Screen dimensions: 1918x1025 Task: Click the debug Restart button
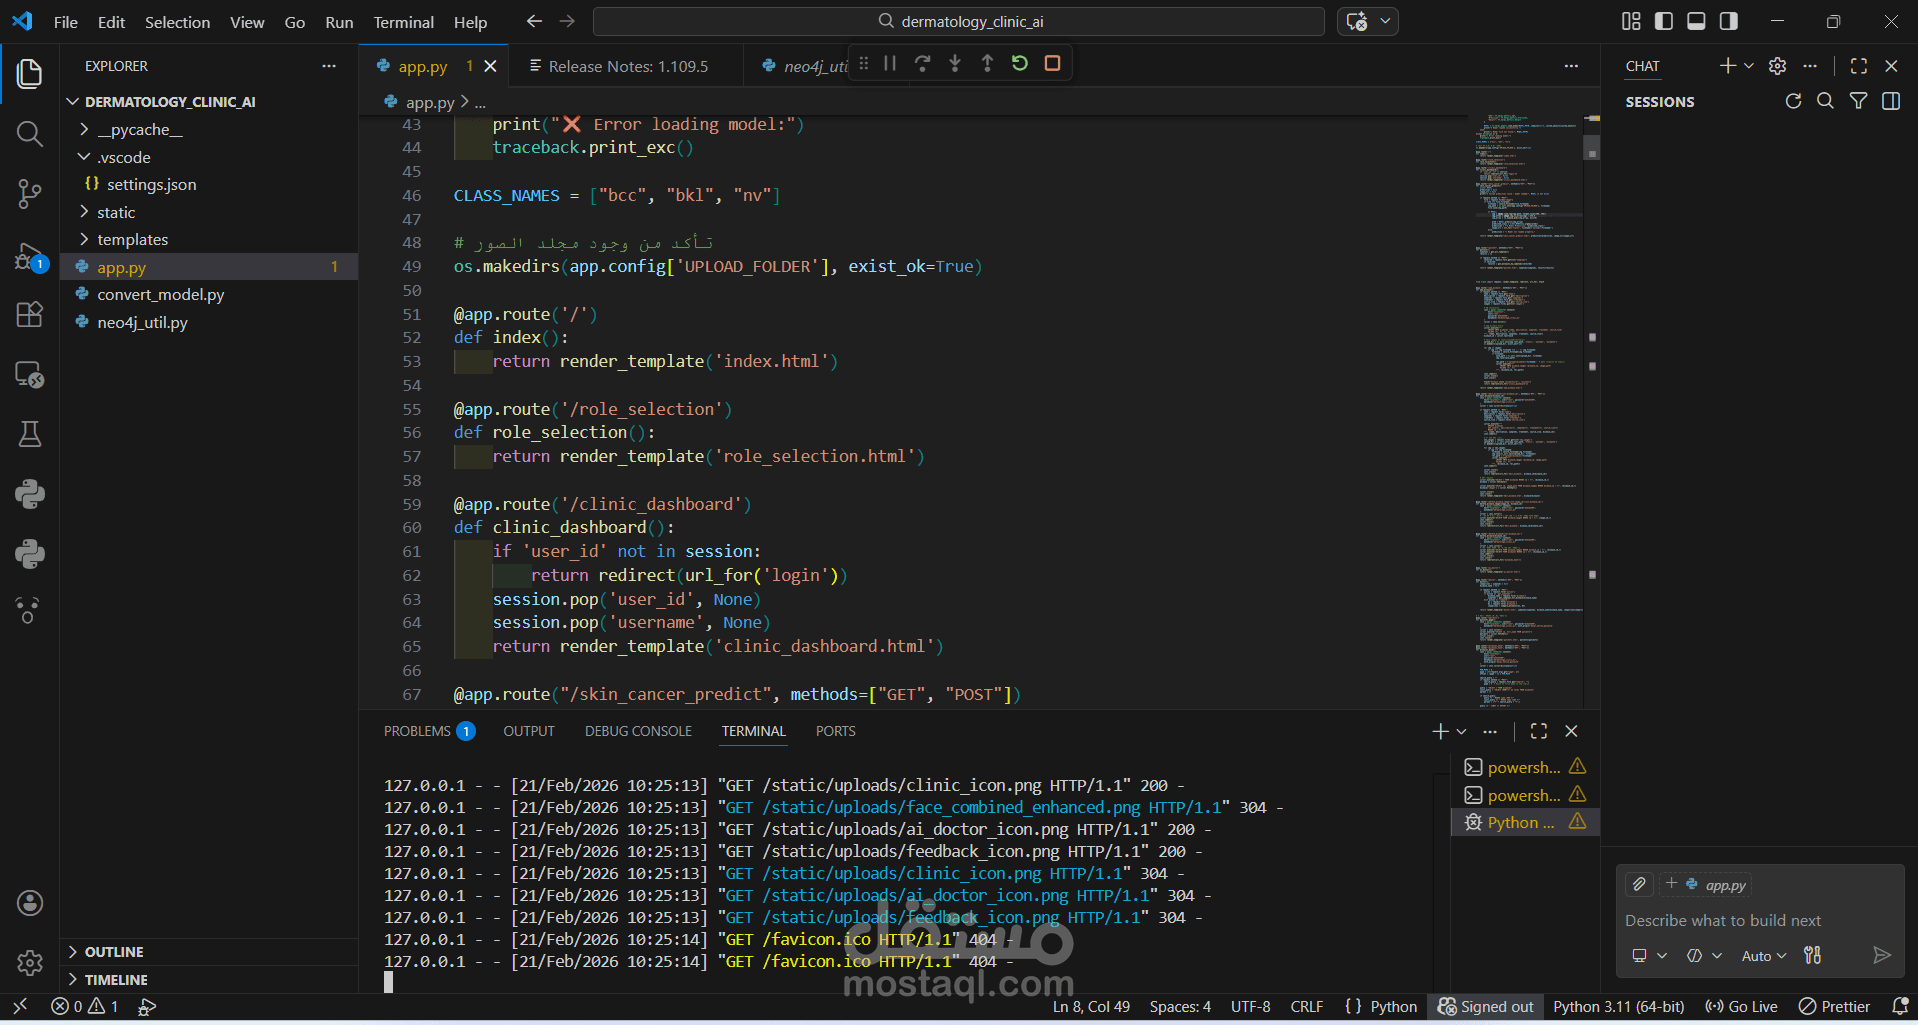[x=1019, y=64]
